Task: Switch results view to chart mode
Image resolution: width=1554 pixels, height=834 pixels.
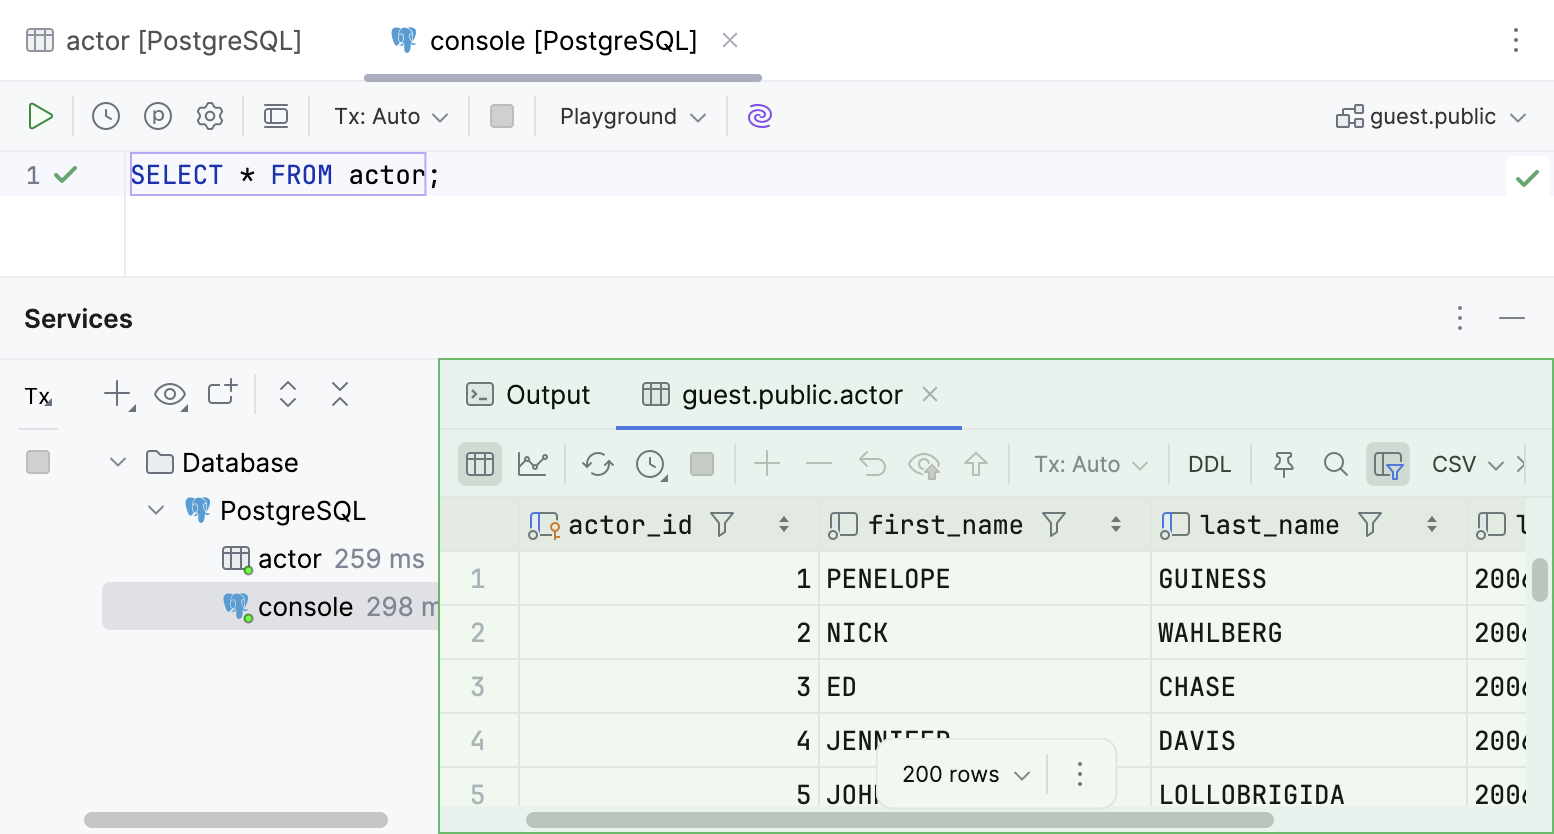Action: coord(533,463)
